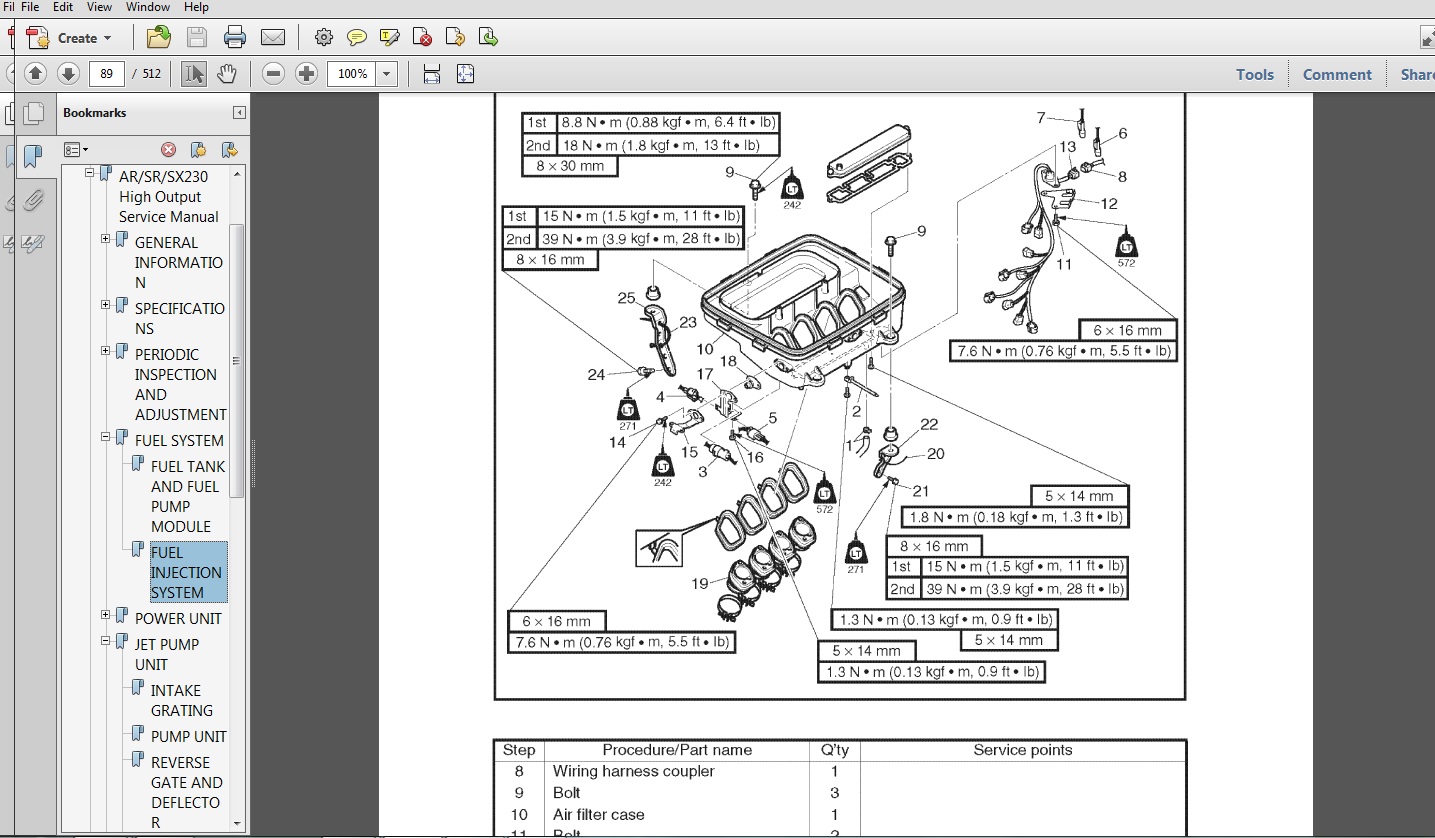Click the Open file folder icon
The height and width of the screenshot is (838, 1435).
pos(158,38)
